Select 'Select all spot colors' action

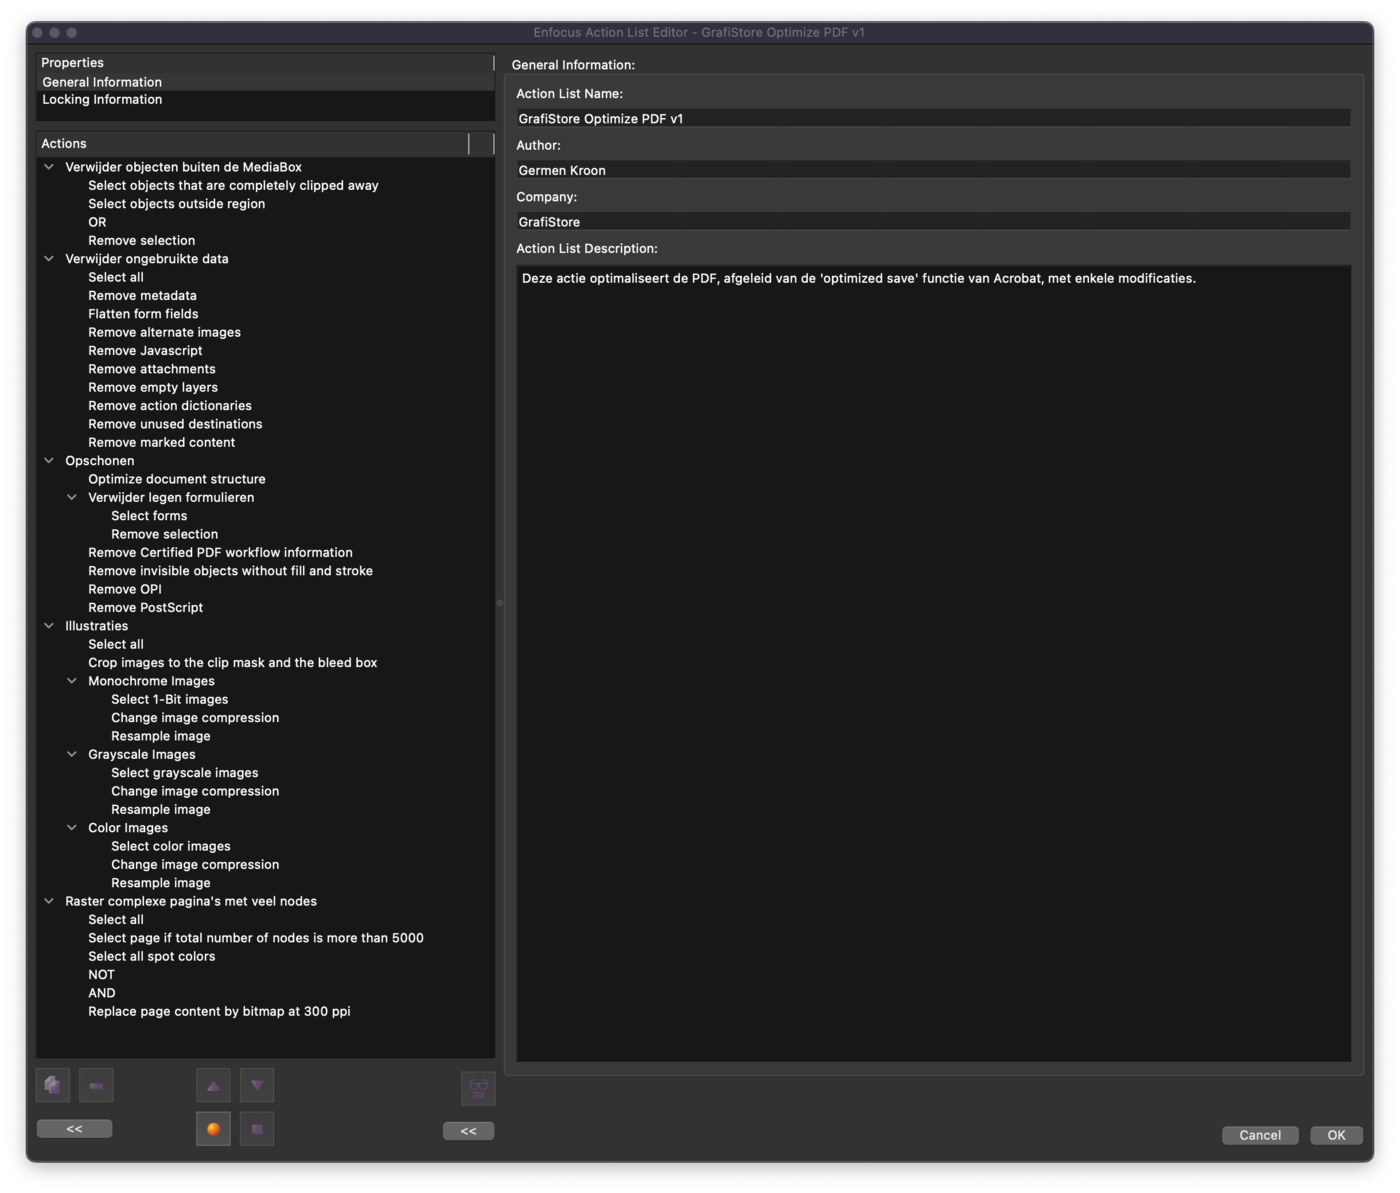click(151, 957)
